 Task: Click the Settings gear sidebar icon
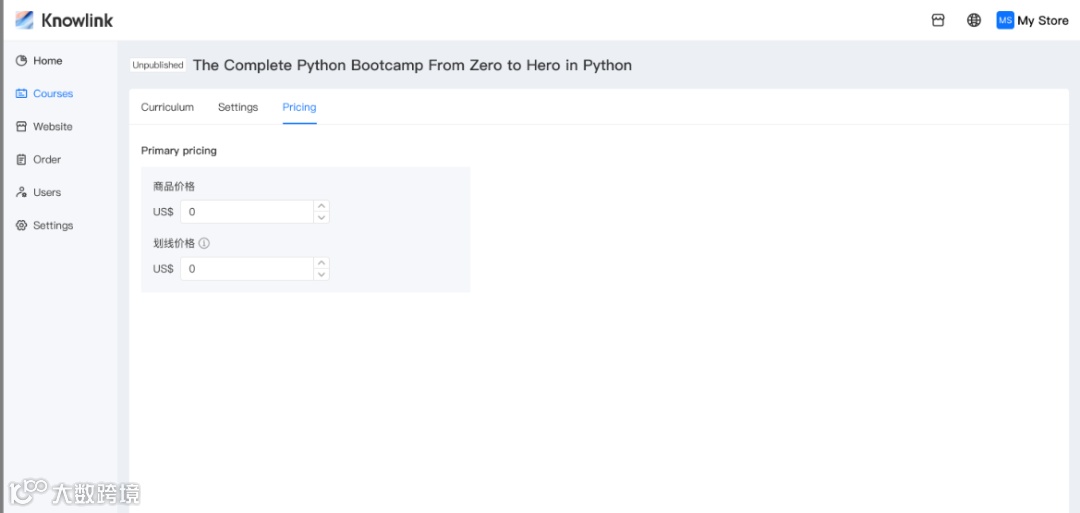[x=22, y=226]
